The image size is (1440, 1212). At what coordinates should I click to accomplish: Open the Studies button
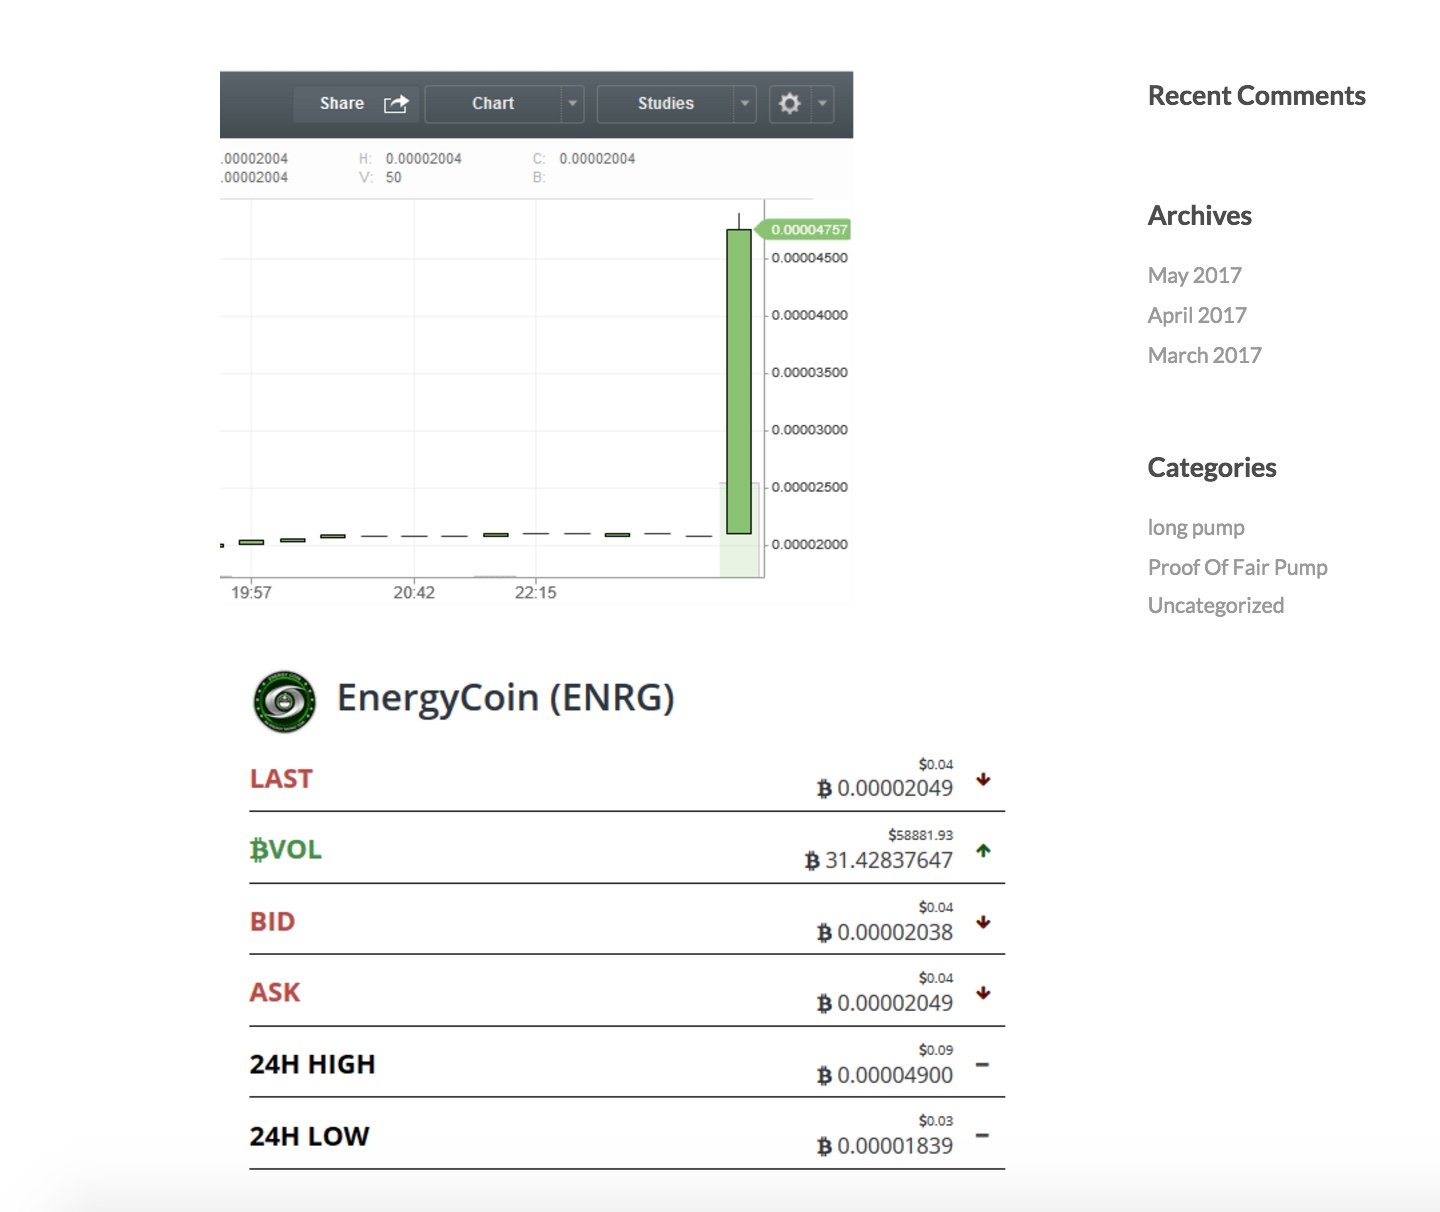666,103
